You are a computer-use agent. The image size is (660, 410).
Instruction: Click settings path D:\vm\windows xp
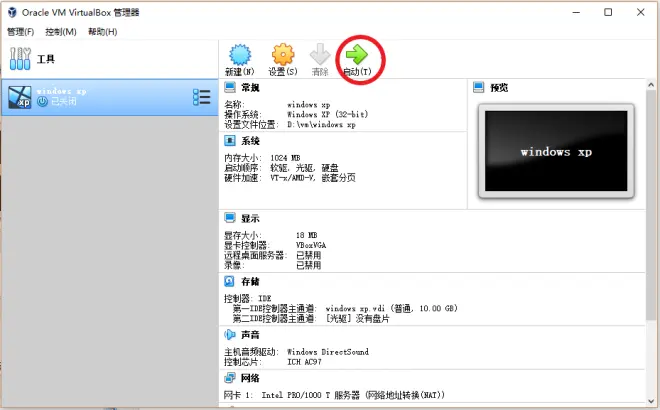point(322,125)
